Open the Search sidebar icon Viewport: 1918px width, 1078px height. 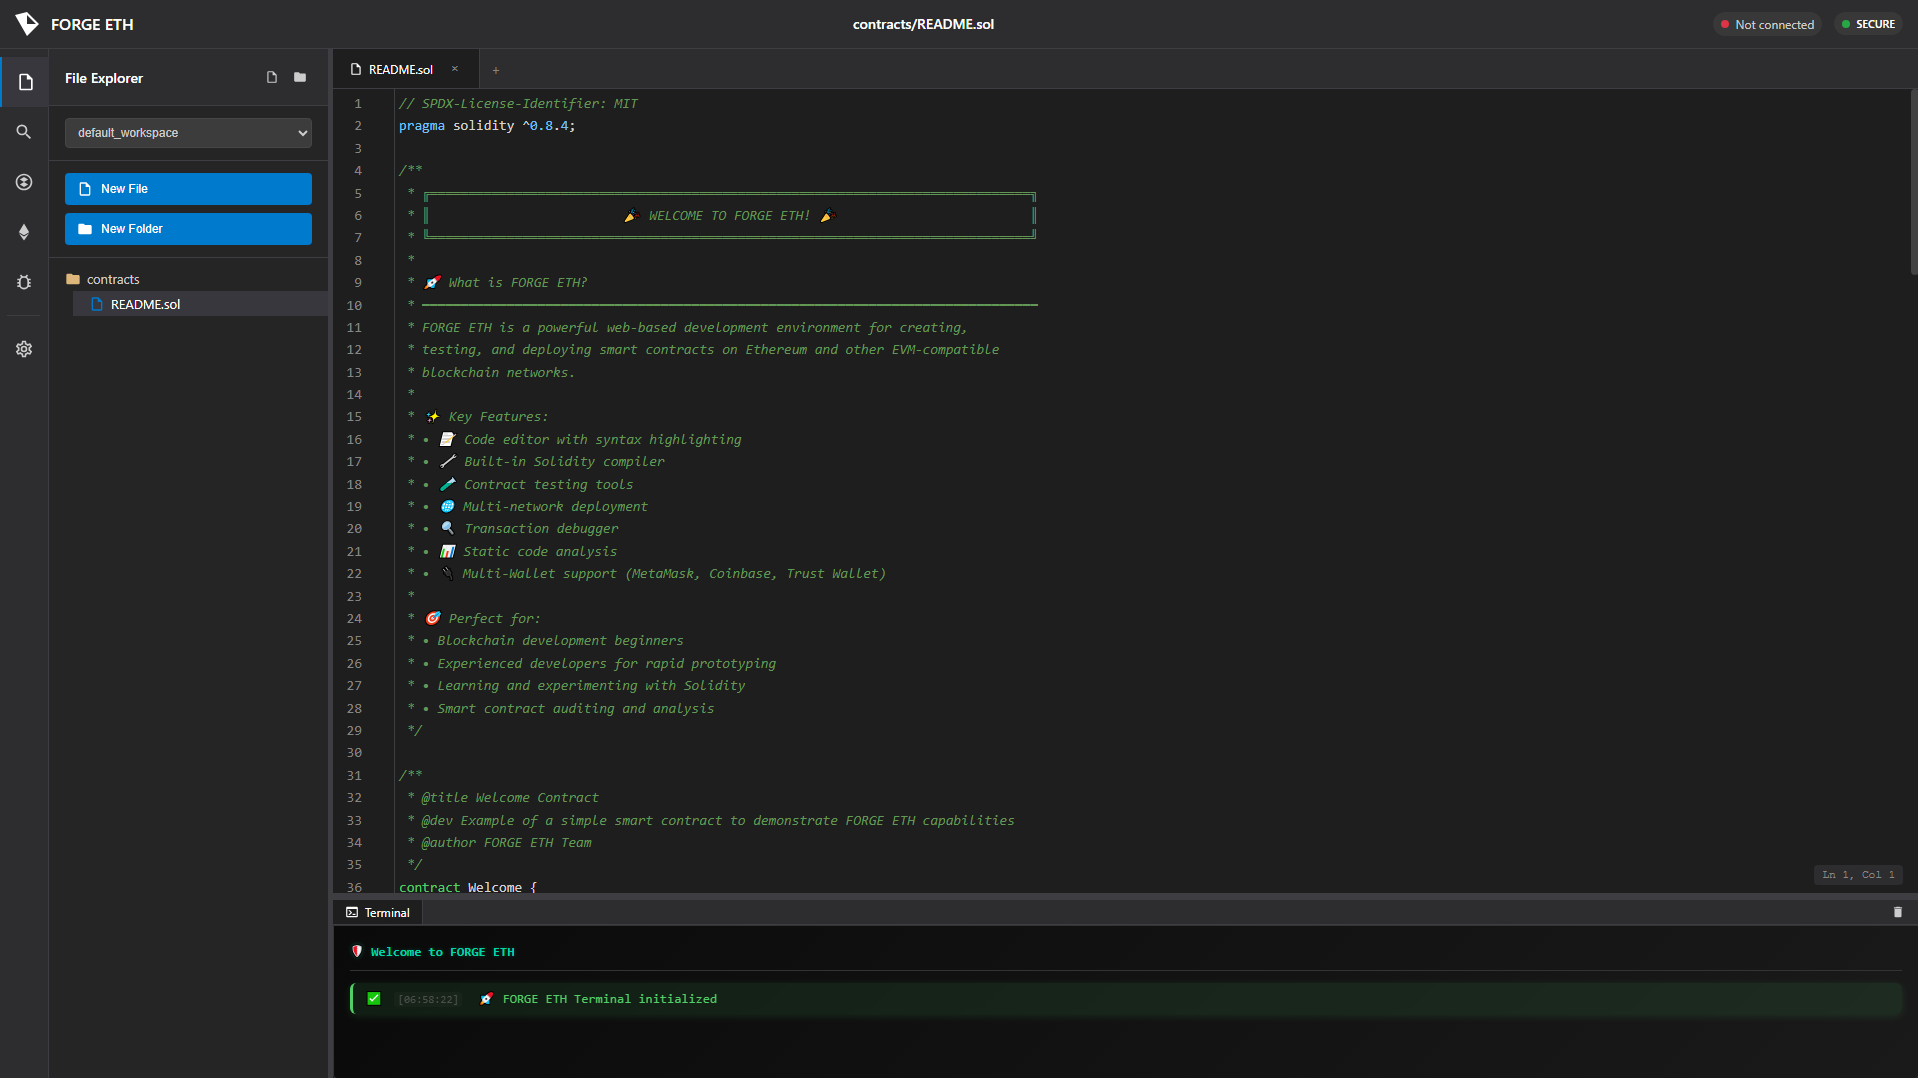point(24,132)
